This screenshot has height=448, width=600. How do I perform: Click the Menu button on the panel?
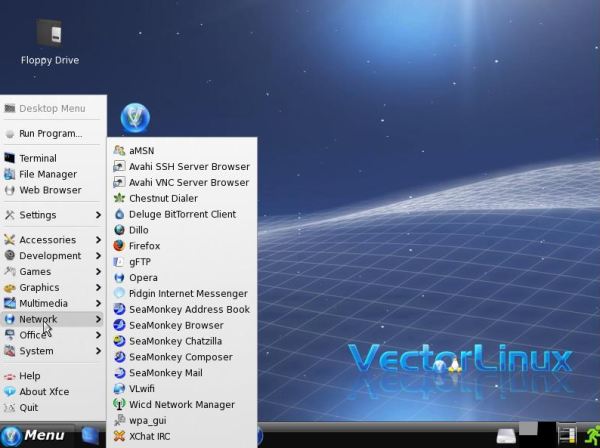pos(34,435)
